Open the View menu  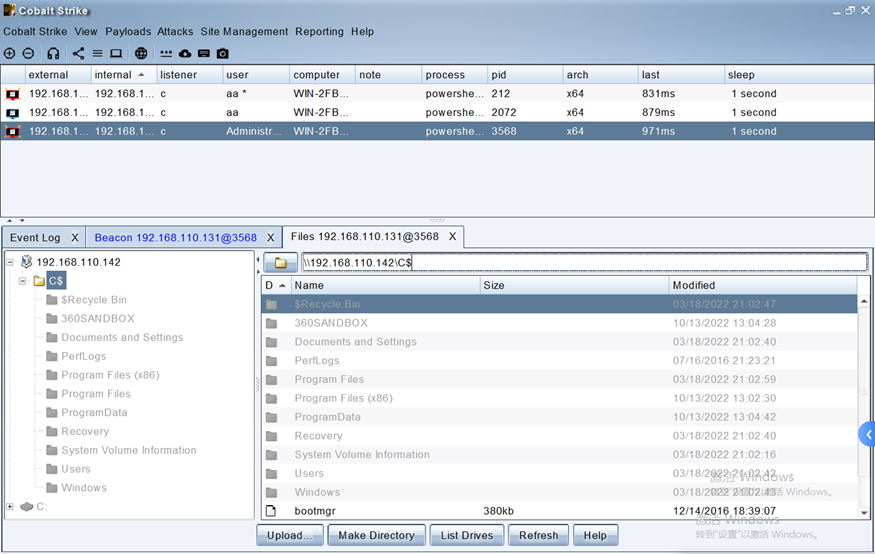click(86, 32)
